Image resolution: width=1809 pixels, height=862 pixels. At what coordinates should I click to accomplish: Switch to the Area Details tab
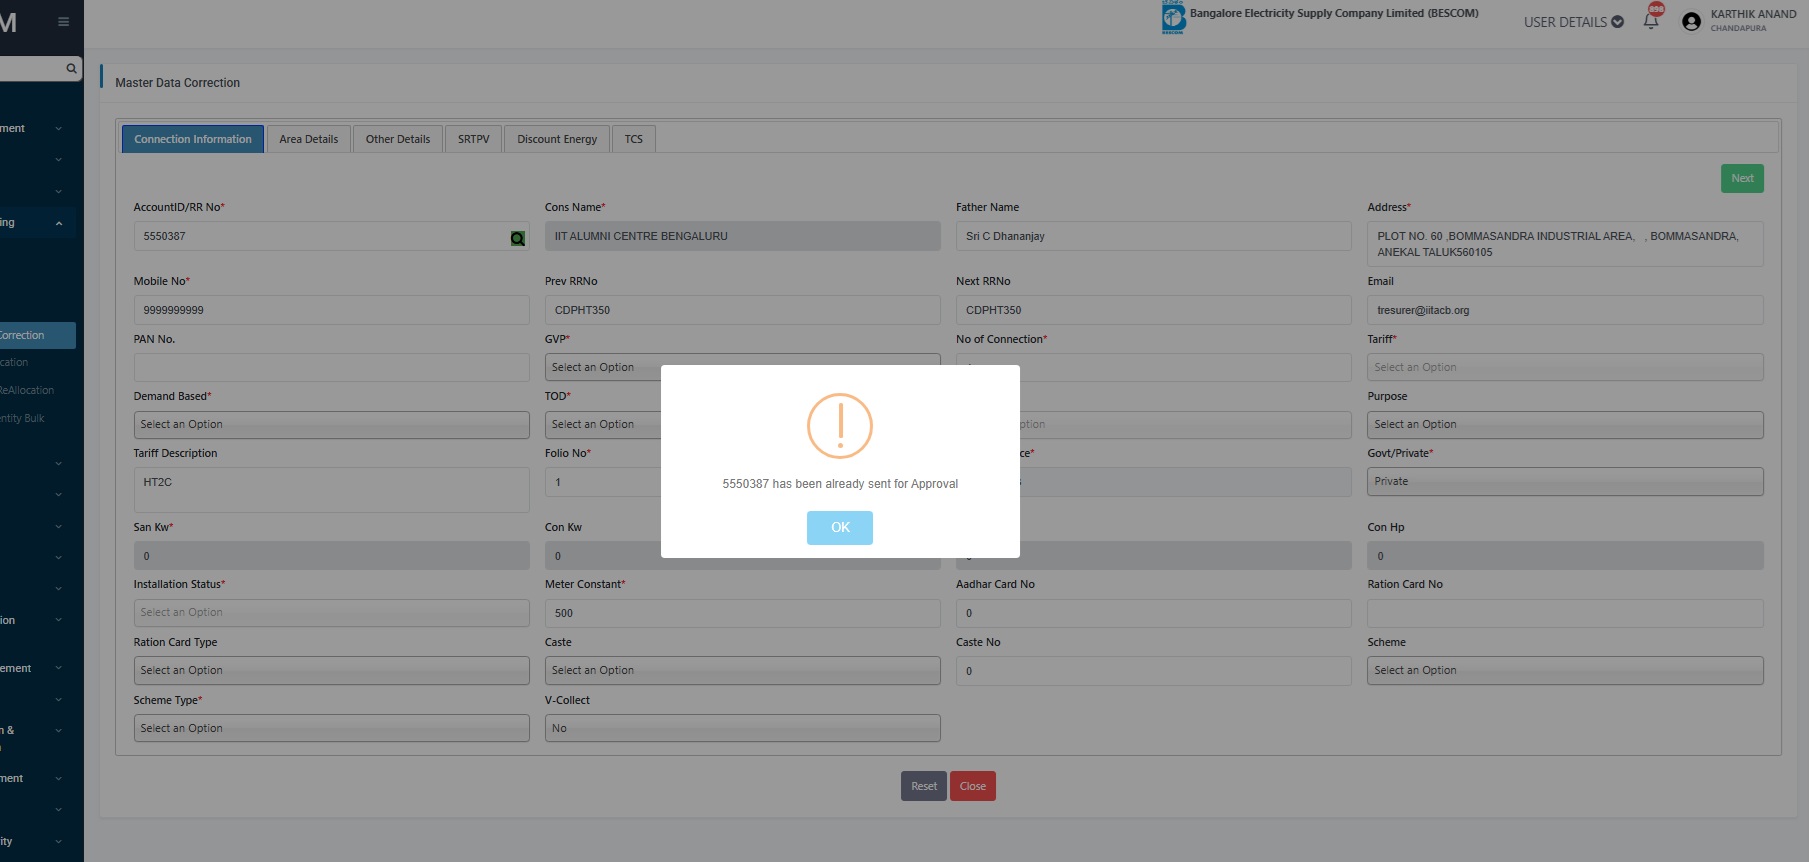click(308, 139)
